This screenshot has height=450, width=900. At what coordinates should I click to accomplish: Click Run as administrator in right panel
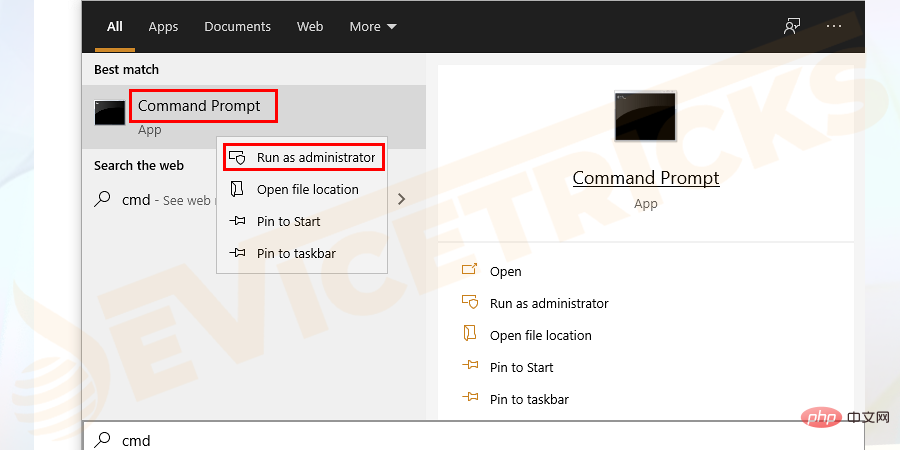pyautogui.click(x=548, y=303)
